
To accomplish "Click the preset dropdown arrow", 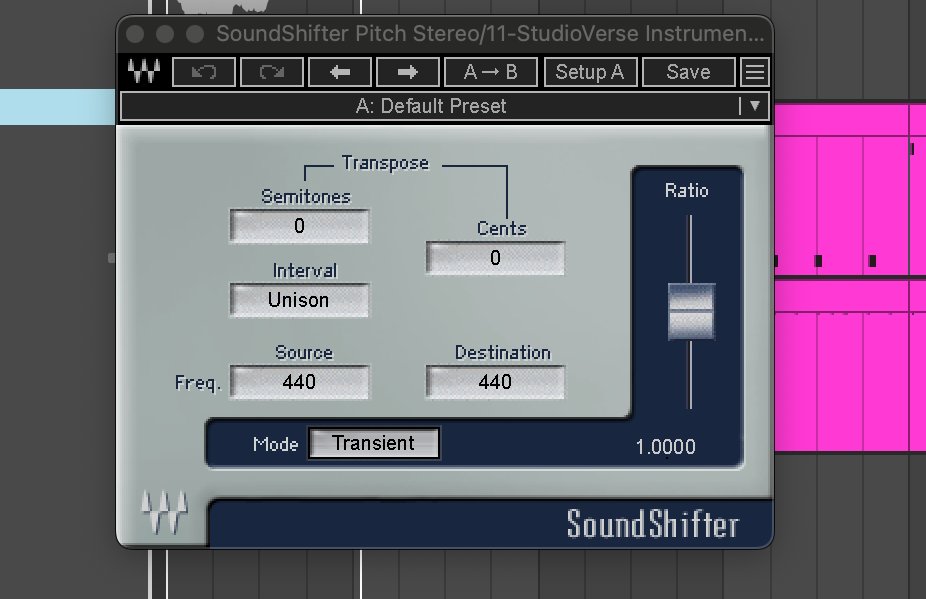I will click(x=757, y=106).
